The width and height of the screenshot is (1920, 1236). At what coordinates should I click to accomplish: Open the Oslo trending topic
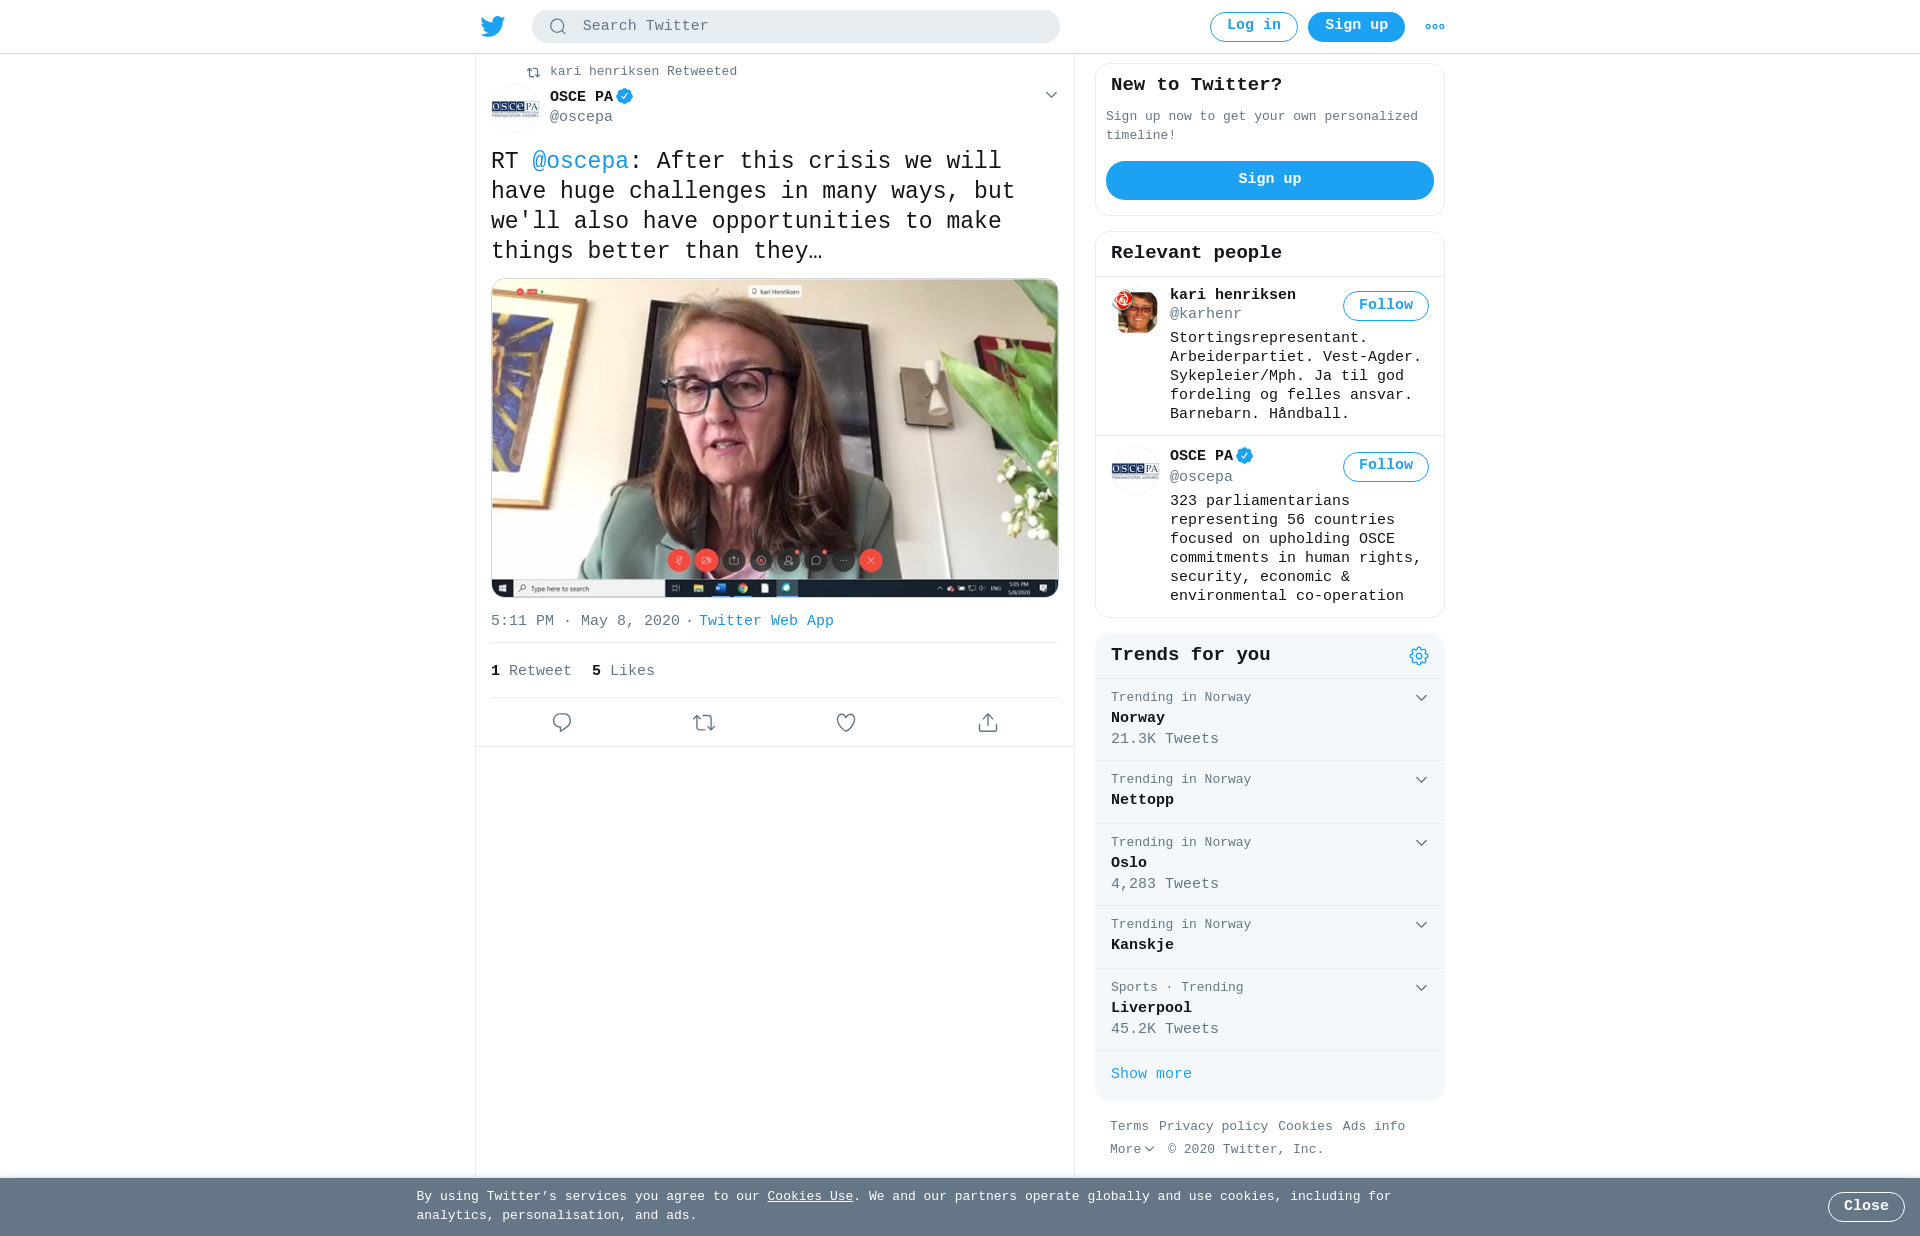coord(1270,864)
